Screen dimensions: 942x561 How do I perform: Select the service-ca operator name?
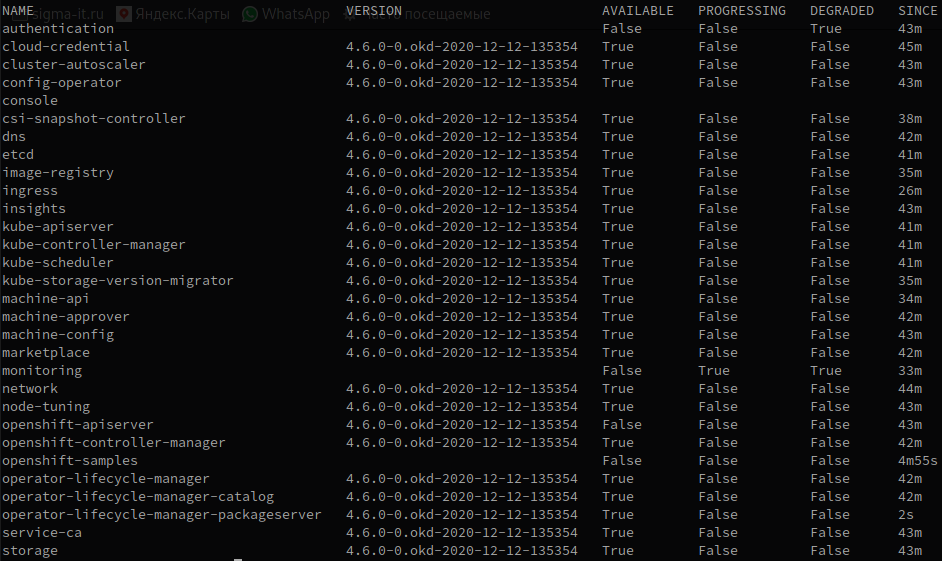[42, 533]
